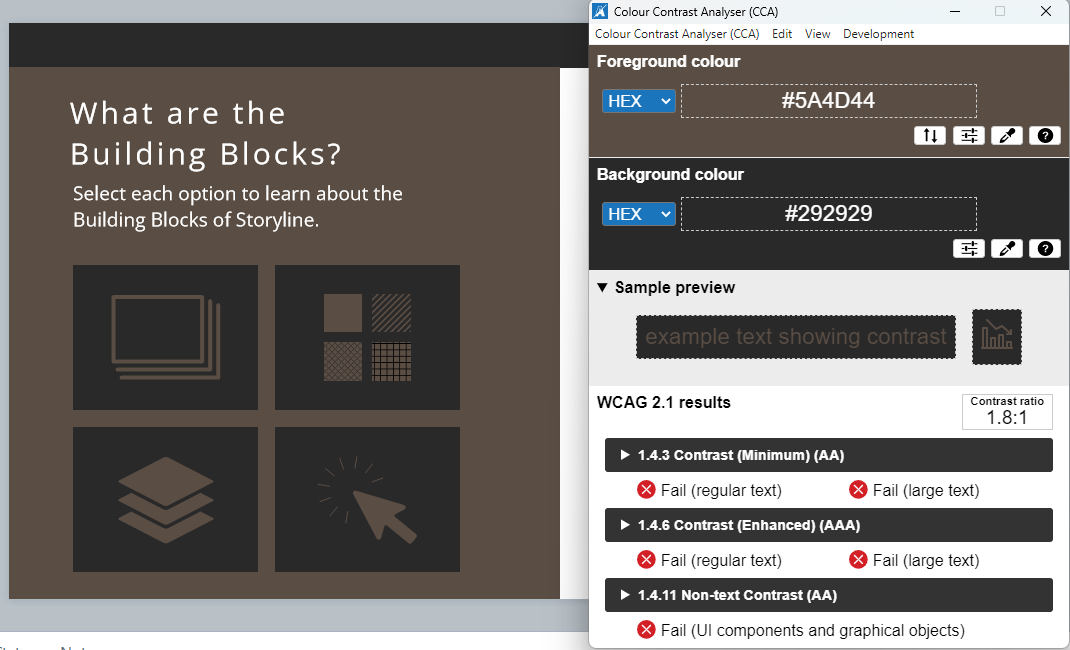Click background hex field #292929
This screenshot has width=1070, height=650.
tap(828, 214)
